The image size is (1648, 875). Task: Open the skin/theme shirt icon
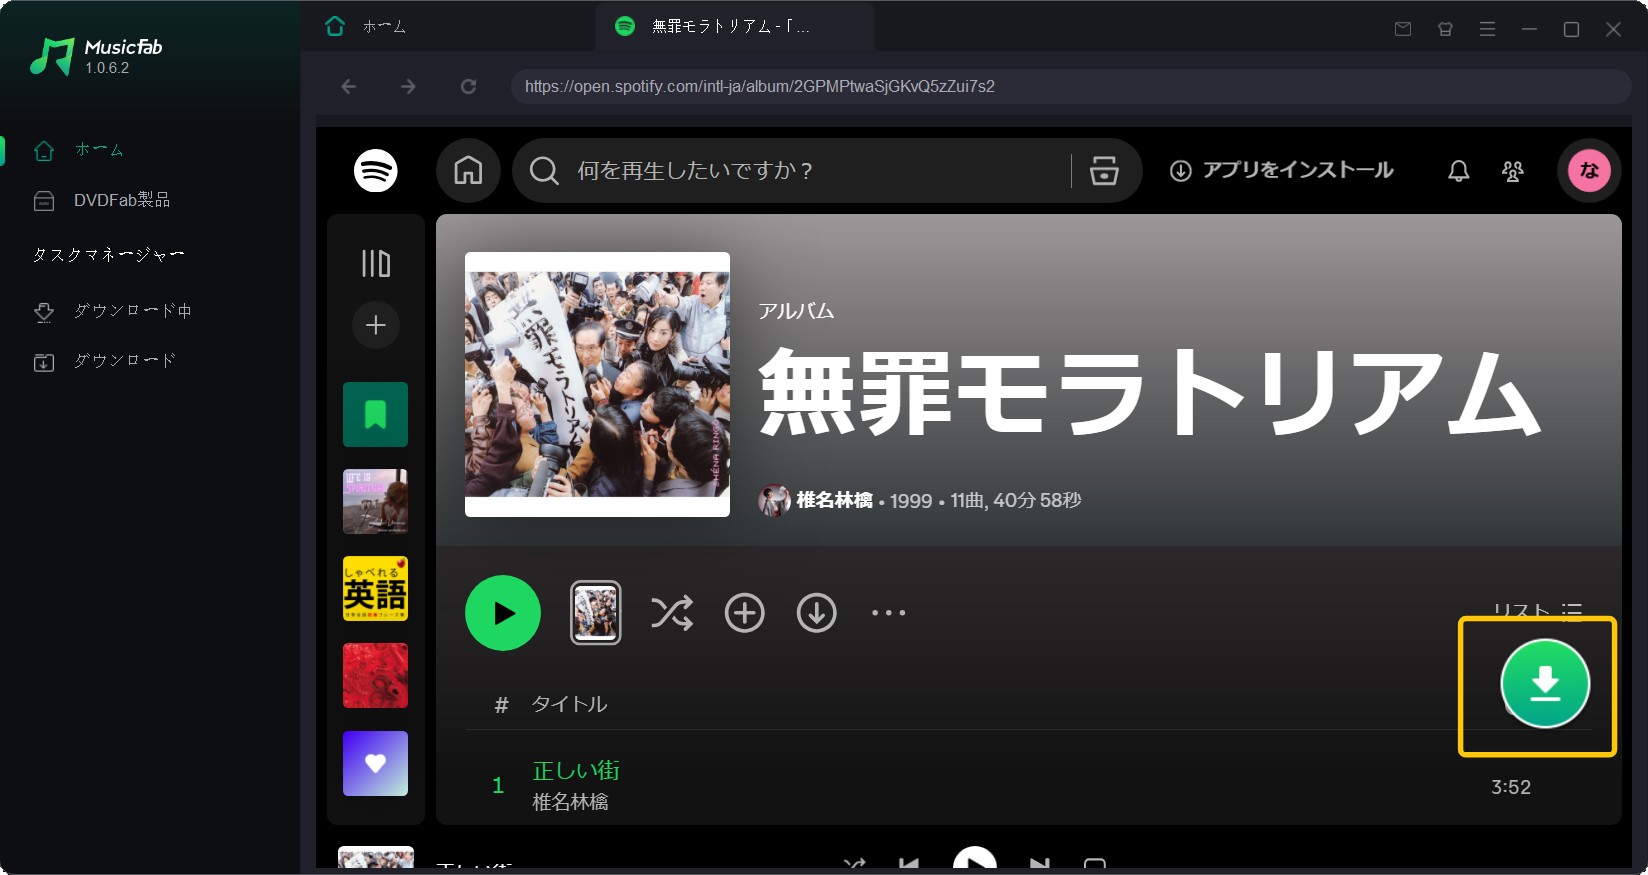click(x=1445, y=30)
